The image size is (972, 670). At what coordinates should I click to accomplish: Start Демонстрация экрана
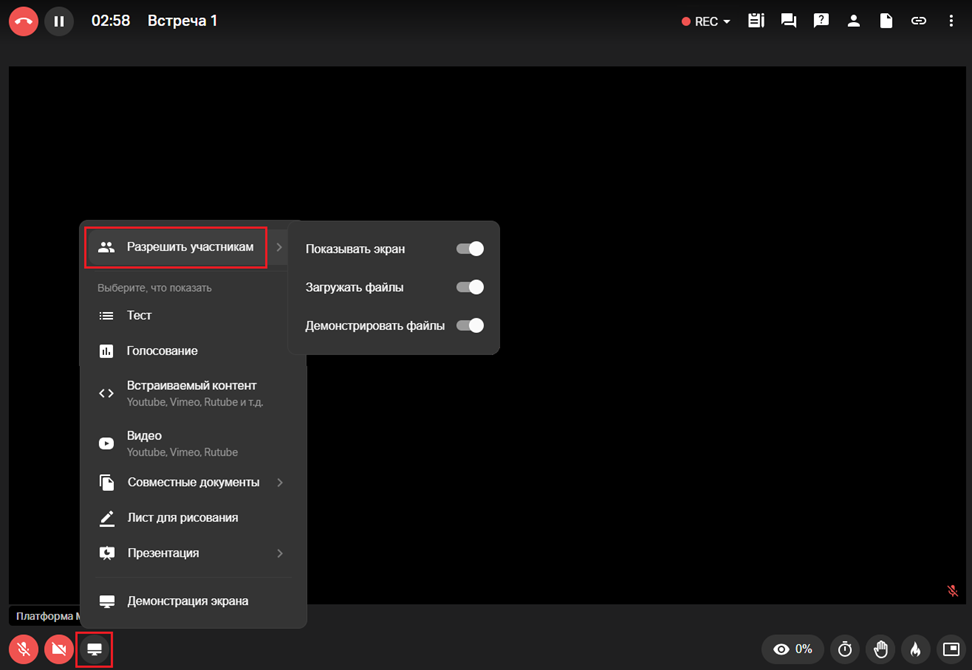coord(193,601)
